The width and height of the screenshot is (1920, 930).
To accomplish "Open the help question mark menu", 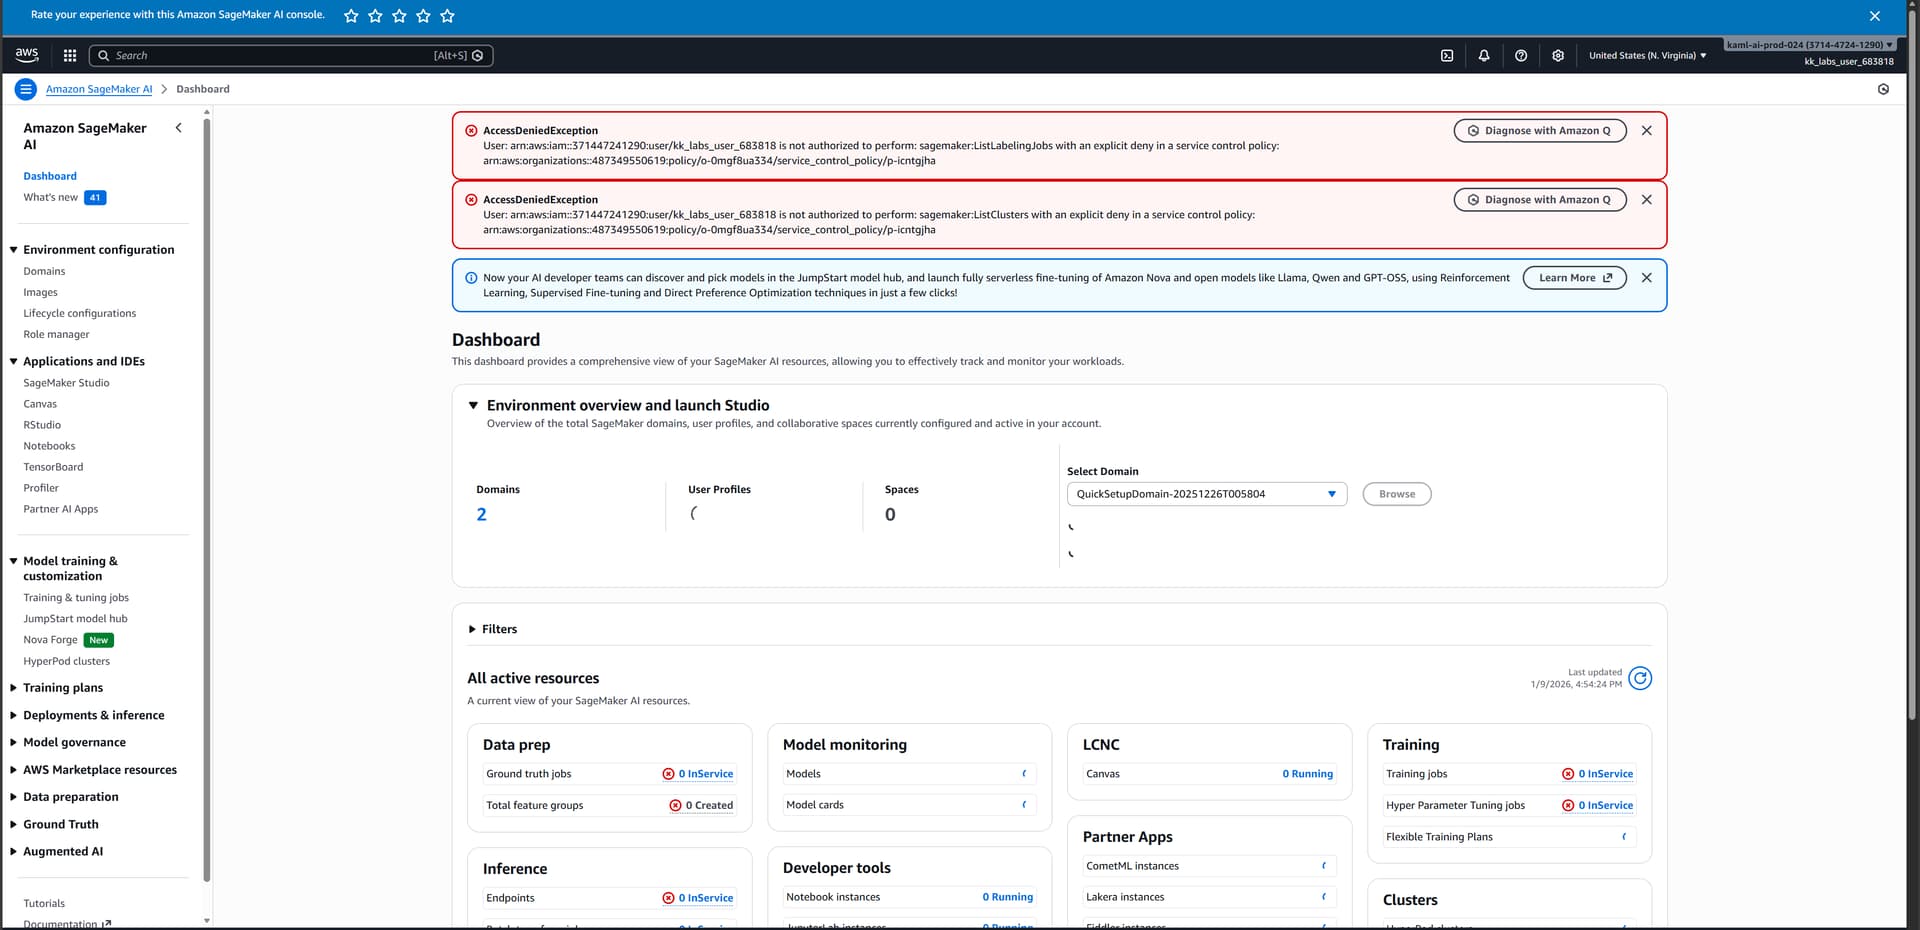I will (x=1521, y=56).
